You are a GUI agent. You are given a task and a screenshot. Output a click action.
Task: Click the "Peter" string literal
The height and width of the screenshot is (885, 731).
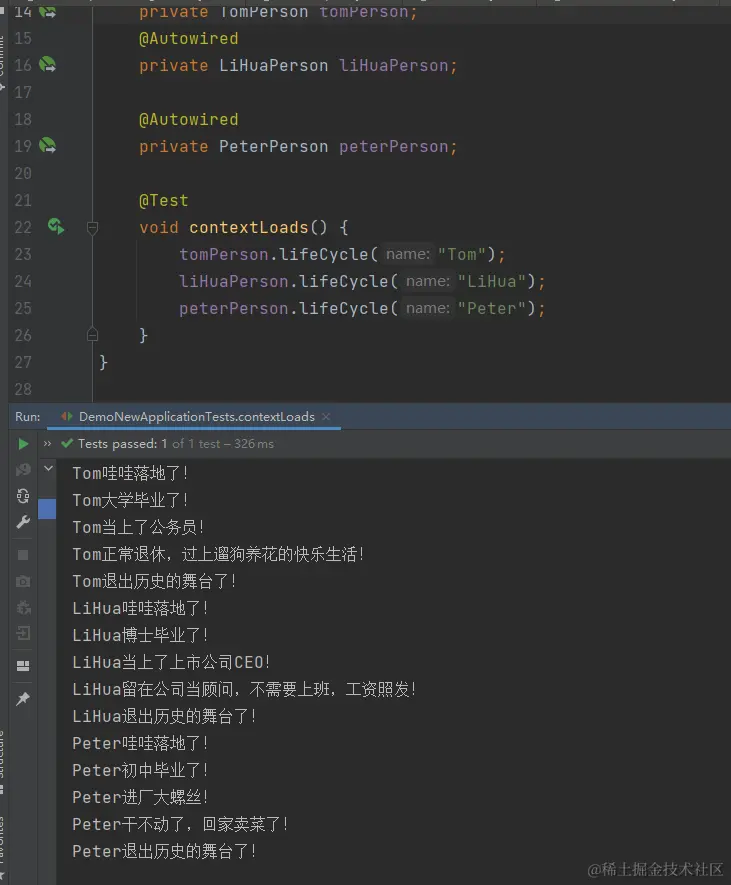(492, 309)
